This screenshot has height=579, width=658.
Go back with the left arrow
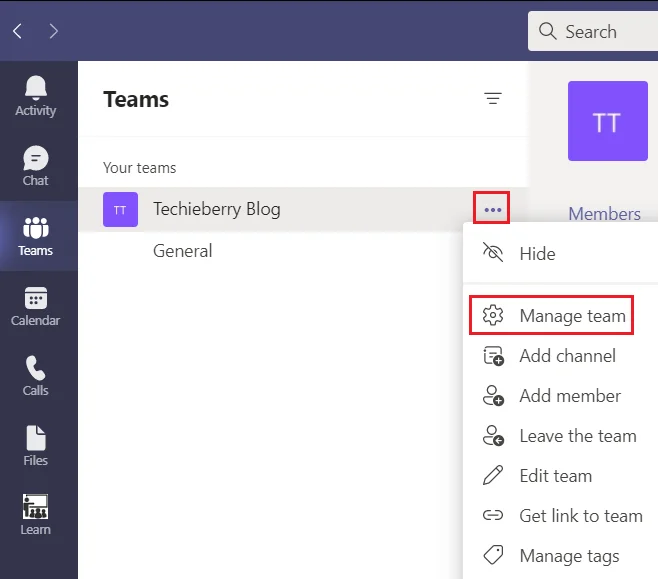coord(17,31)
